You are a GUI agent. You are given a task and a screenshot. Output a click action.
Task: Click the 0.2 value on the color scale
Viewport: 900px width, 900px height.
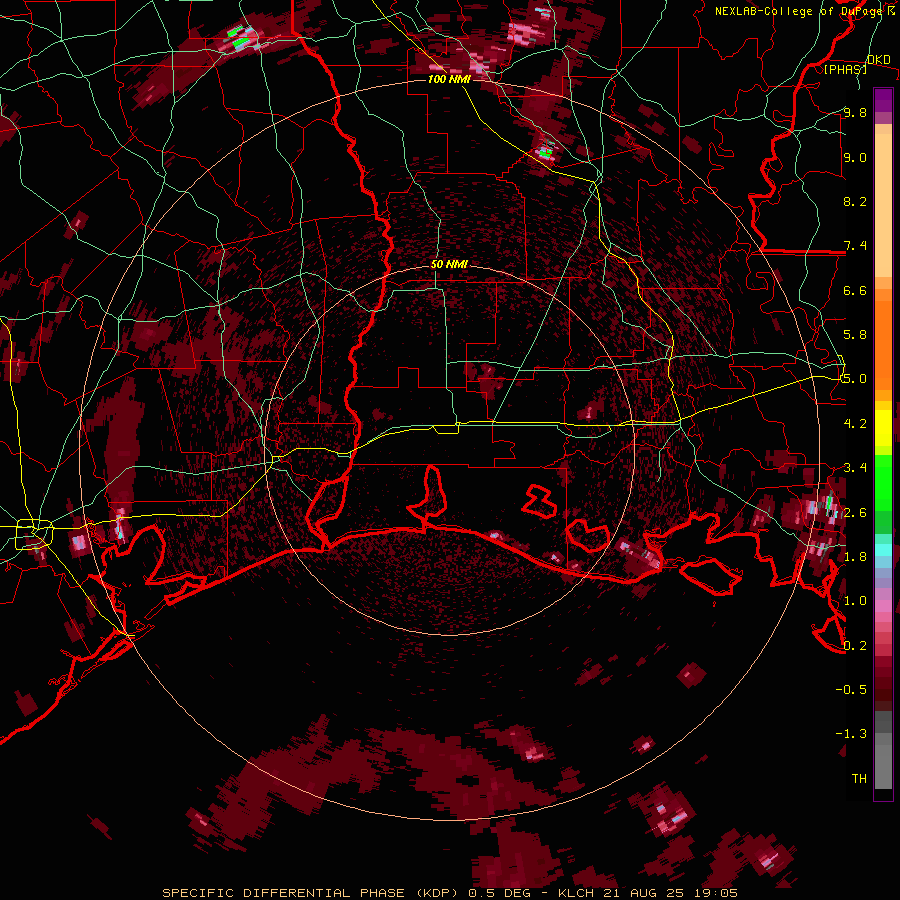tap(855, 646)
